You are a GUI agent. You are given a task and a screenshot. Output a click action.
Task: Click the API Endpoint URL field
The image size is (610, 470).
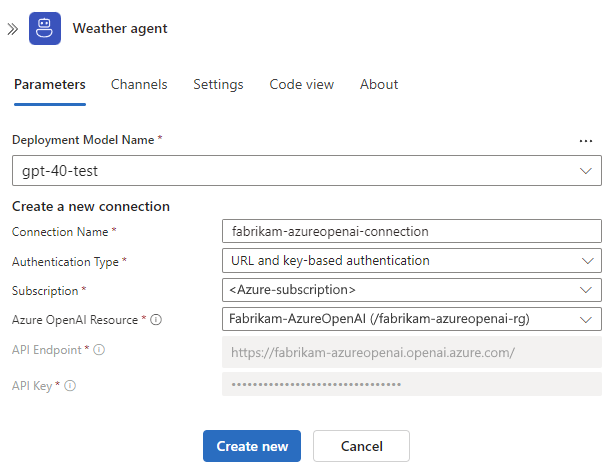point(412,352)
